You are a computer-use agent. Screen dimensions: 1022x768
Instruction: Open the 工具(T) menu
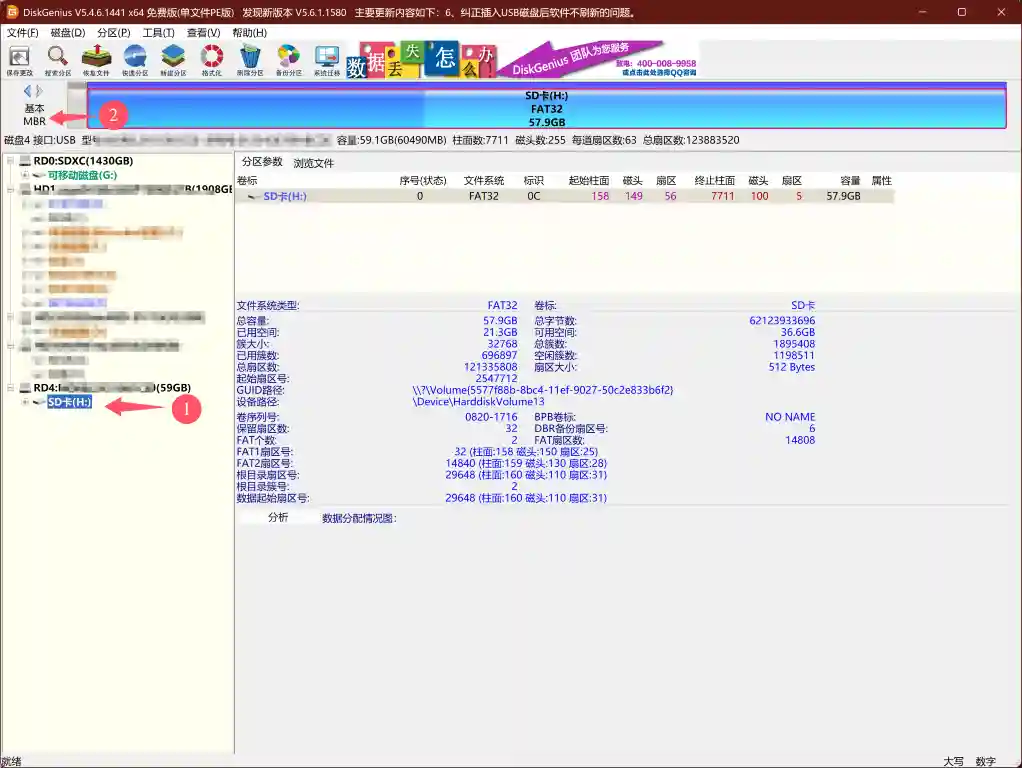click(x=158, y=33)
